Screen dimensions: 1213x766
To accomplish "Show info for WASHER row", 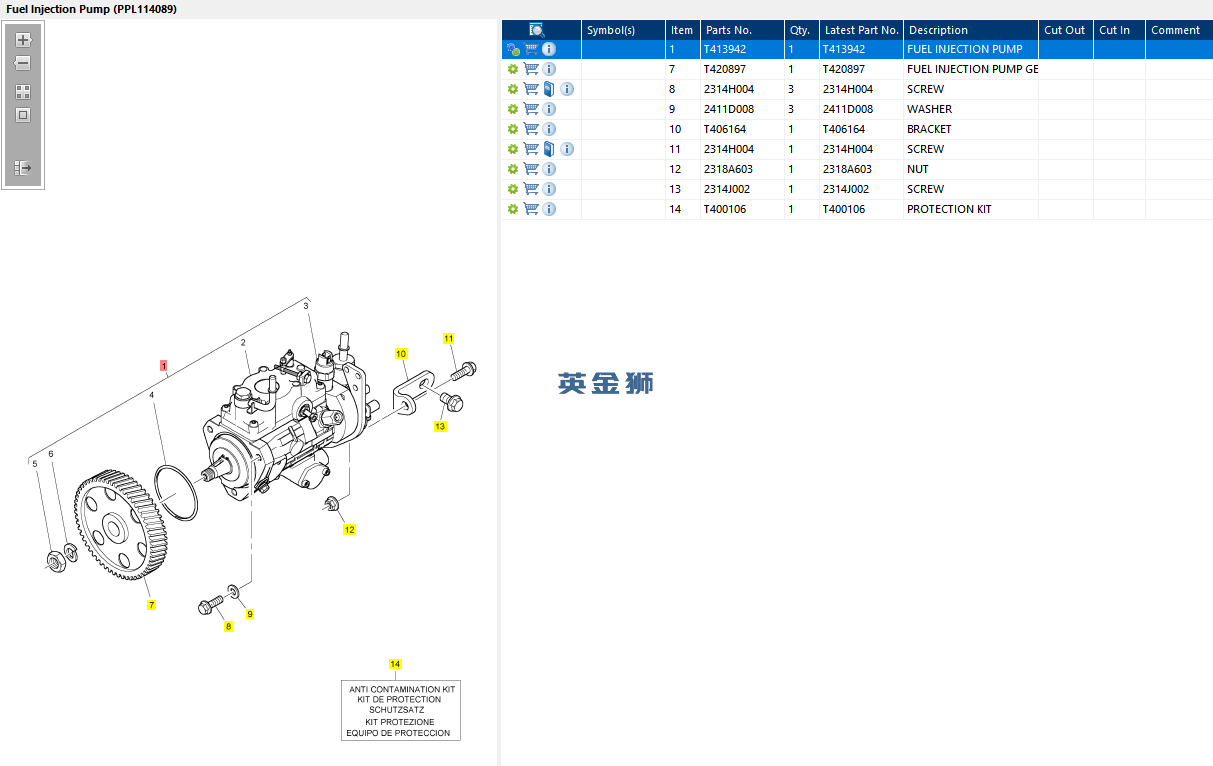I will 549,109.
